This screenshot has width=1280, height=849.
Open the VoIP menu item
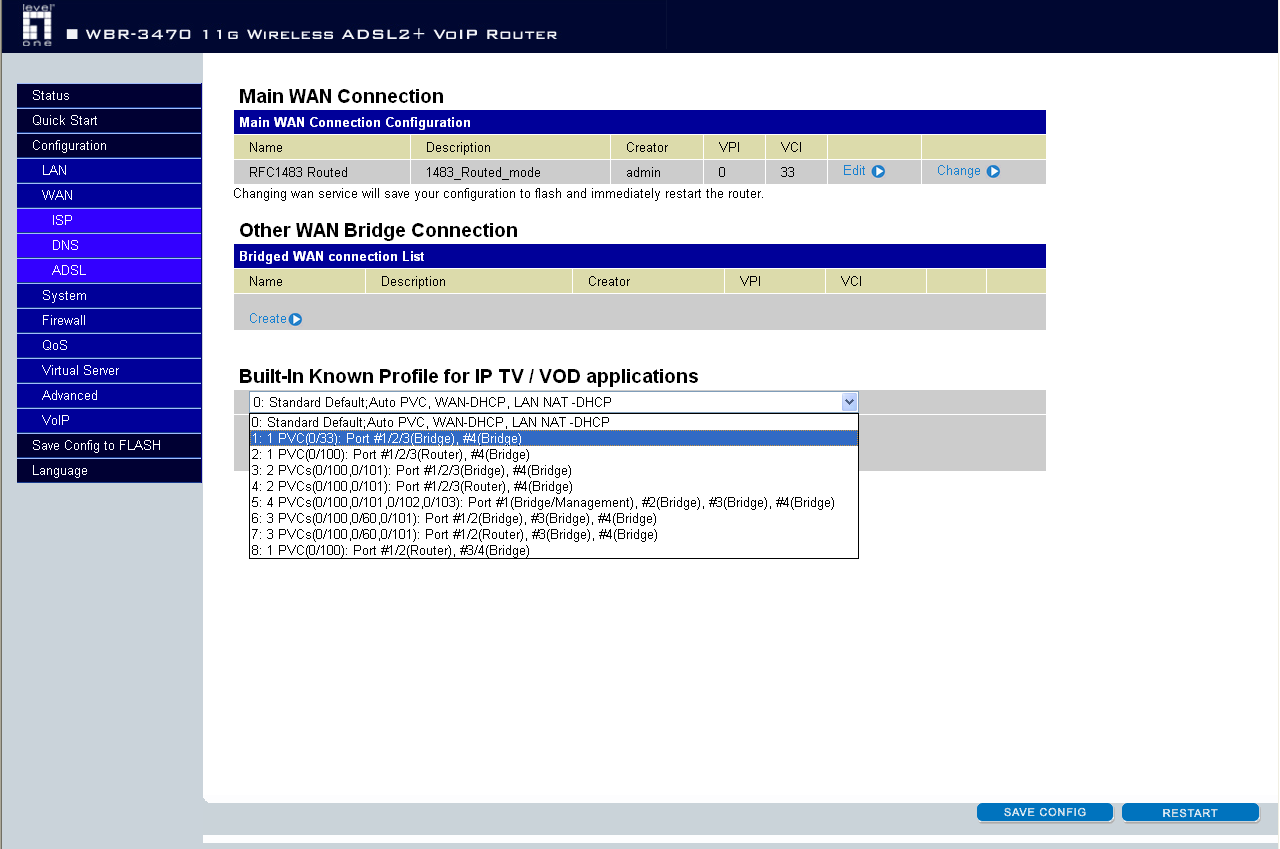click(109, 421)
